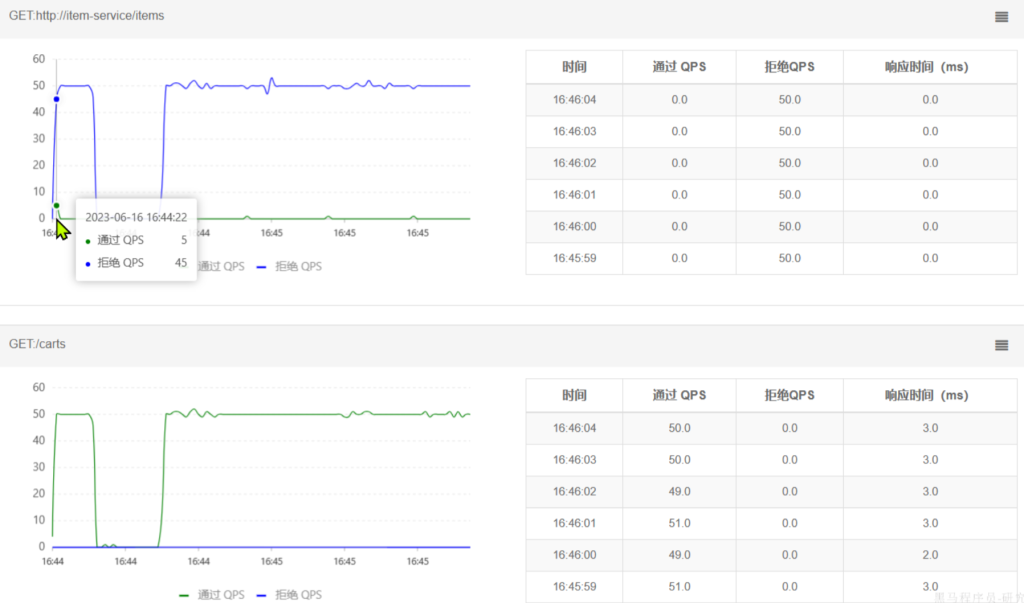Click the 16:45:59 time cell in item-service table
Screen dimensions: 1024x603
pyautogui.click(x=574, y=258)
